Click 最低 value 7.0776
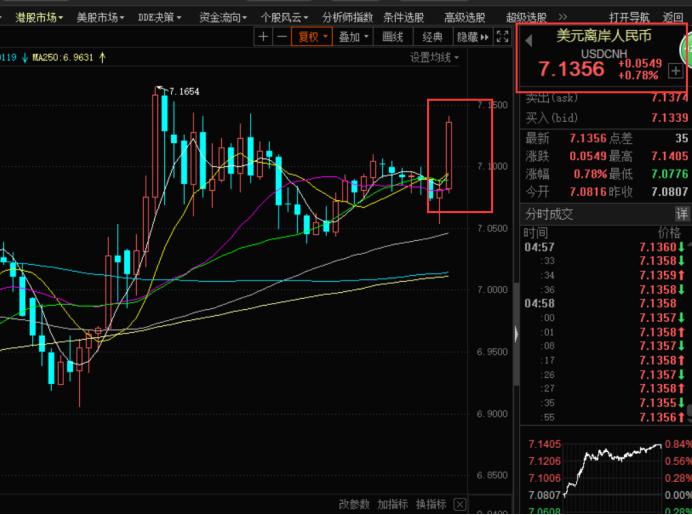Viewport: 692px width, 515px height. point(669,174)
